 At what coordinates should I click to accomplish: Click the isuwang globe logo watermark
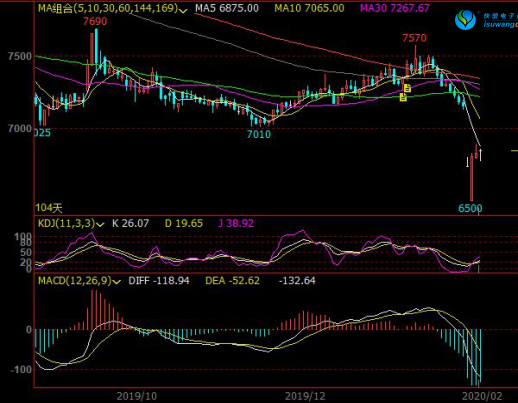point(466,20)
